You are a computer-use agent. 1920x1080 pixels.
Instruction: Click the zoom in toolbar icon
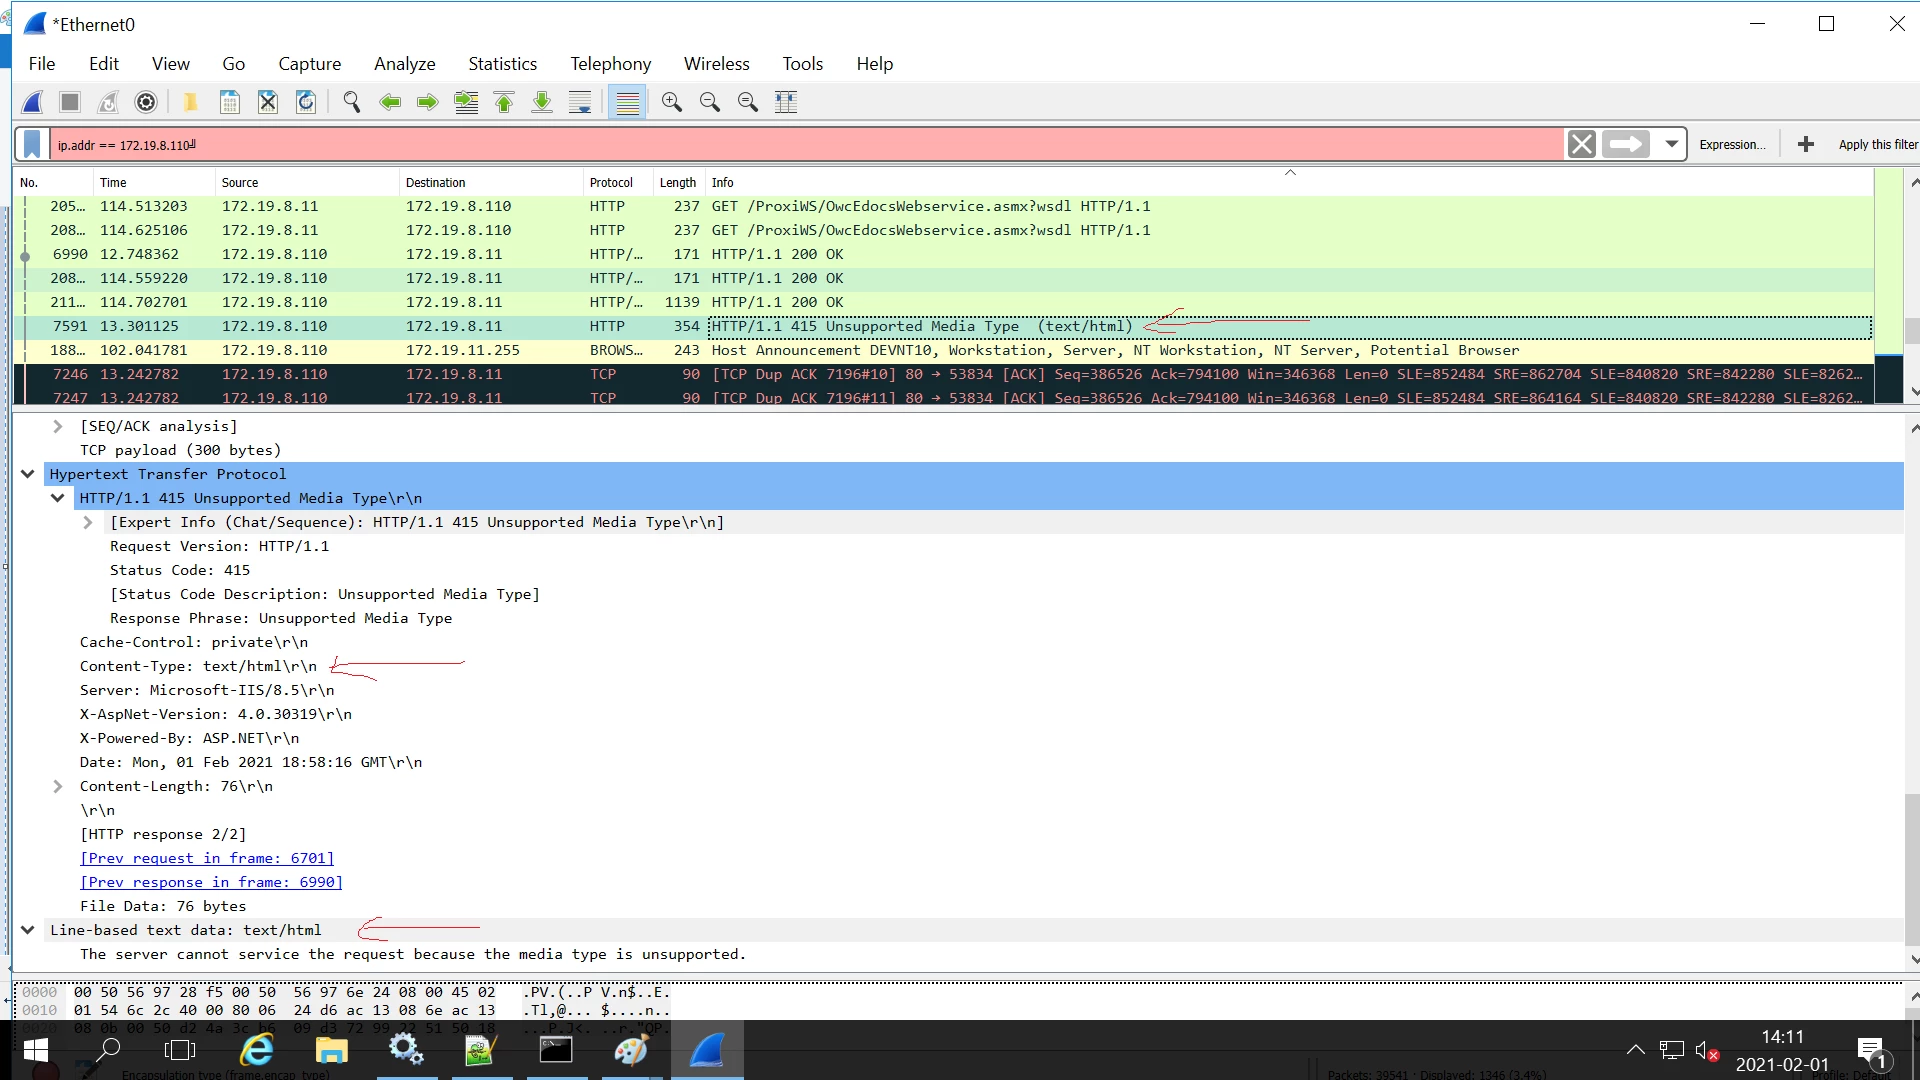pos(671,102)
